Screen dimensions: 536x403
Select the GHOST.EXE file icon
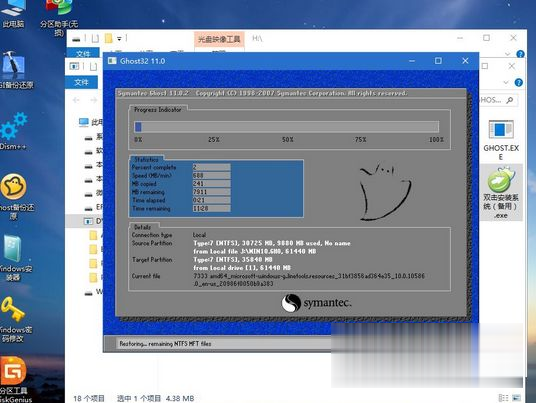501,140
